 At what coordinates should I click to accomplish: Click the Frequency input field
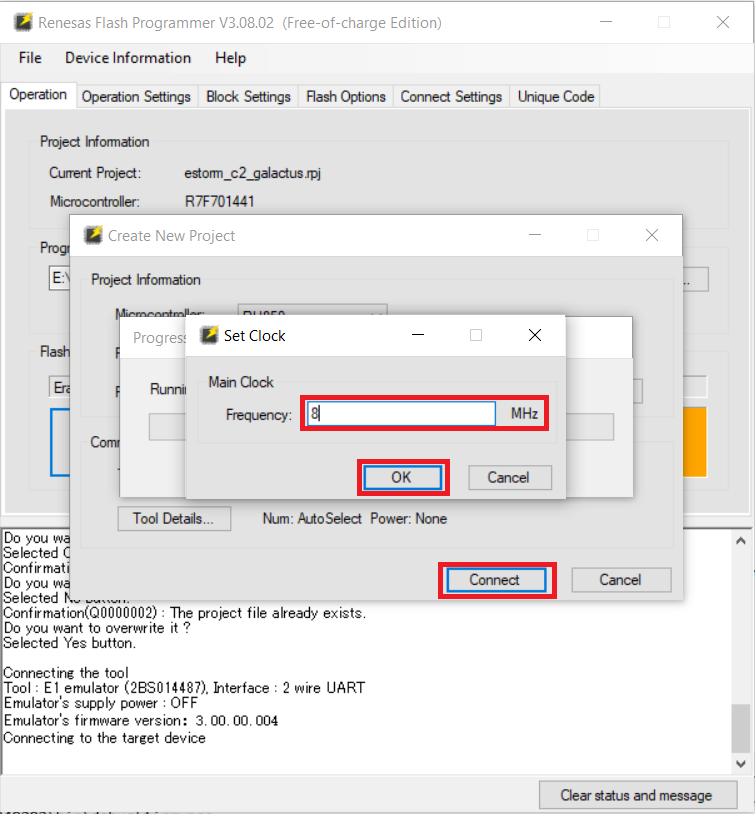401,414
